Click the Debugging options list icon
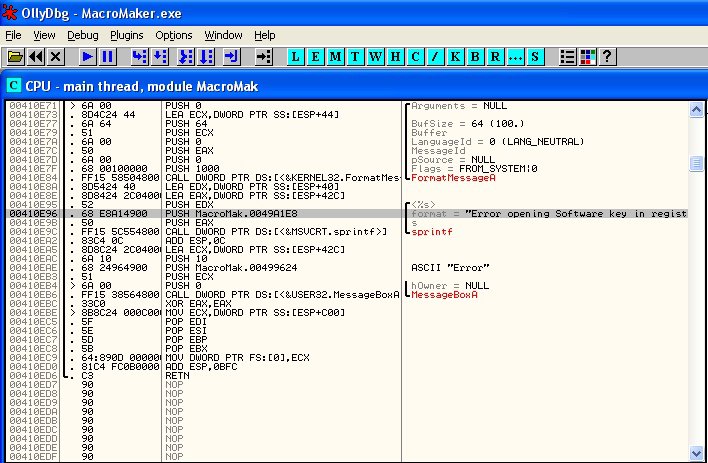The width and height of the screenshot is (708, 463). 568,57
